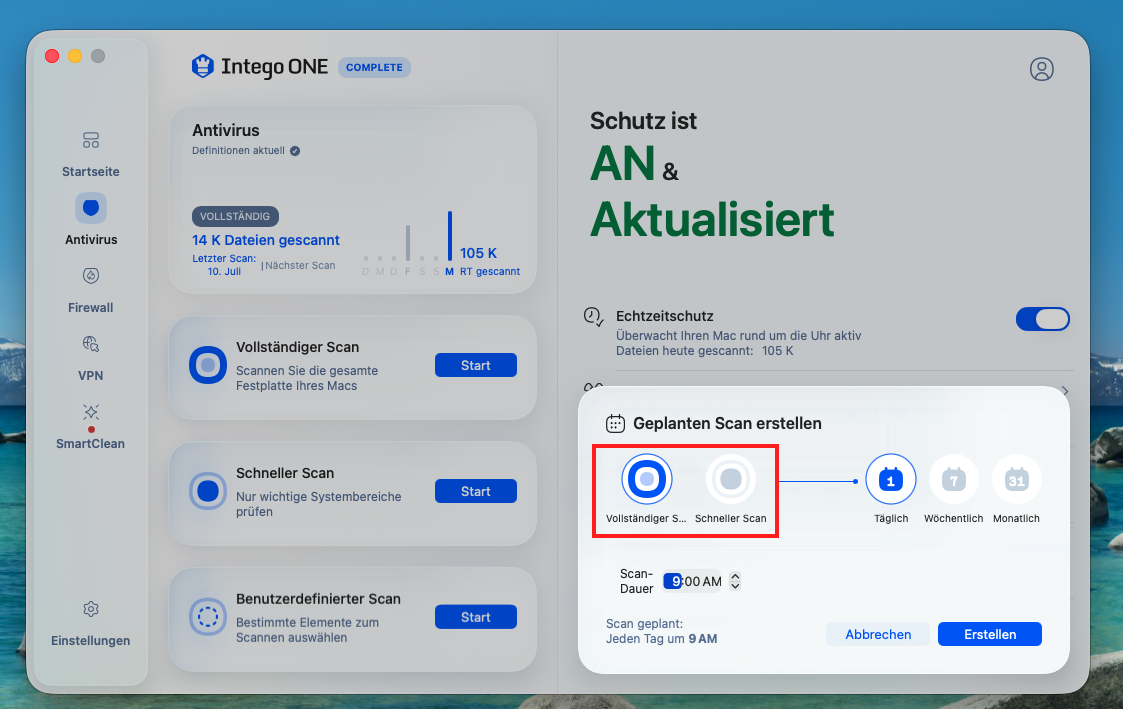
Task: Click the '105 K' RT gescannt value
Action: pyautogui.click(x=478, y=254)
